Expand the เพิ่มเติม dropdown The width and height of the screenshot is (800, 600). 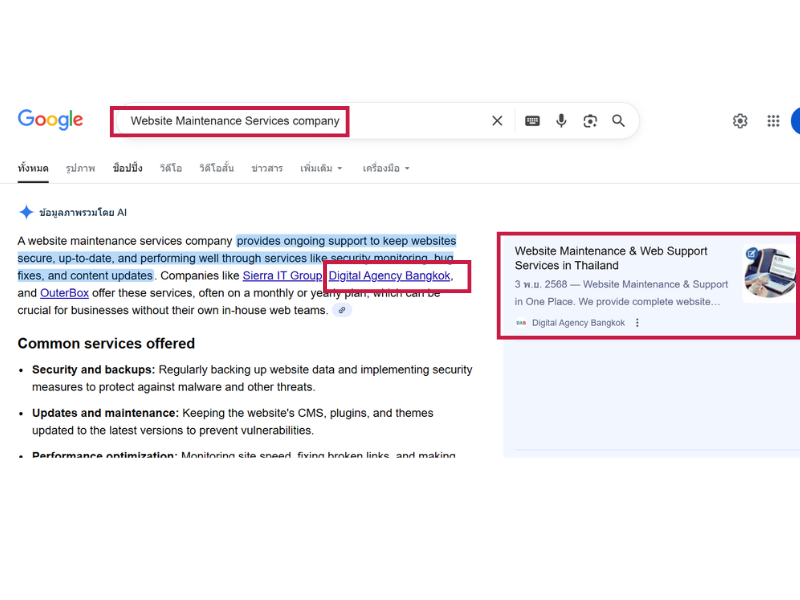[x=321, y=168]
